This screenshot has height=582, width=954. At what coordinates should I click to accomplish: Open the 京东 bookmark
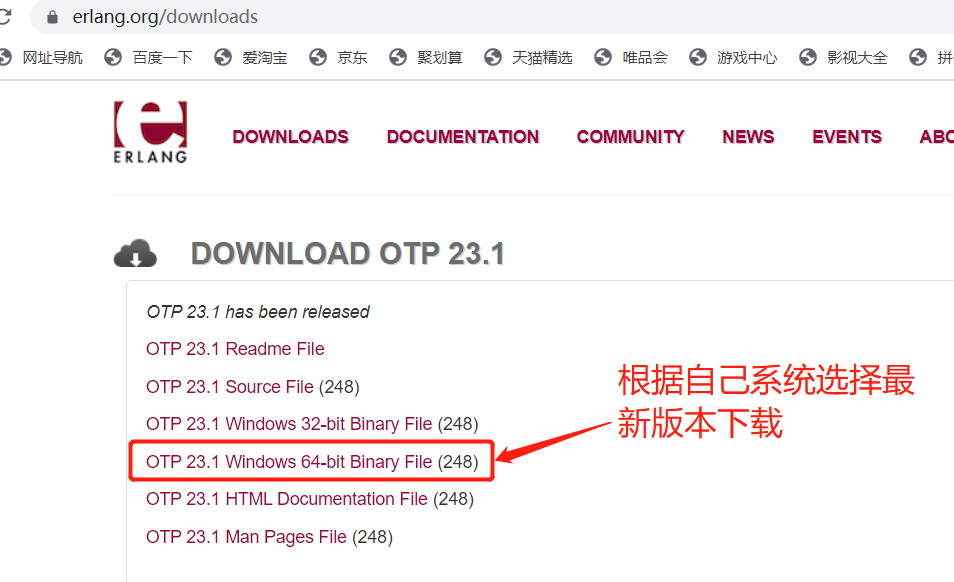[338, 58]
